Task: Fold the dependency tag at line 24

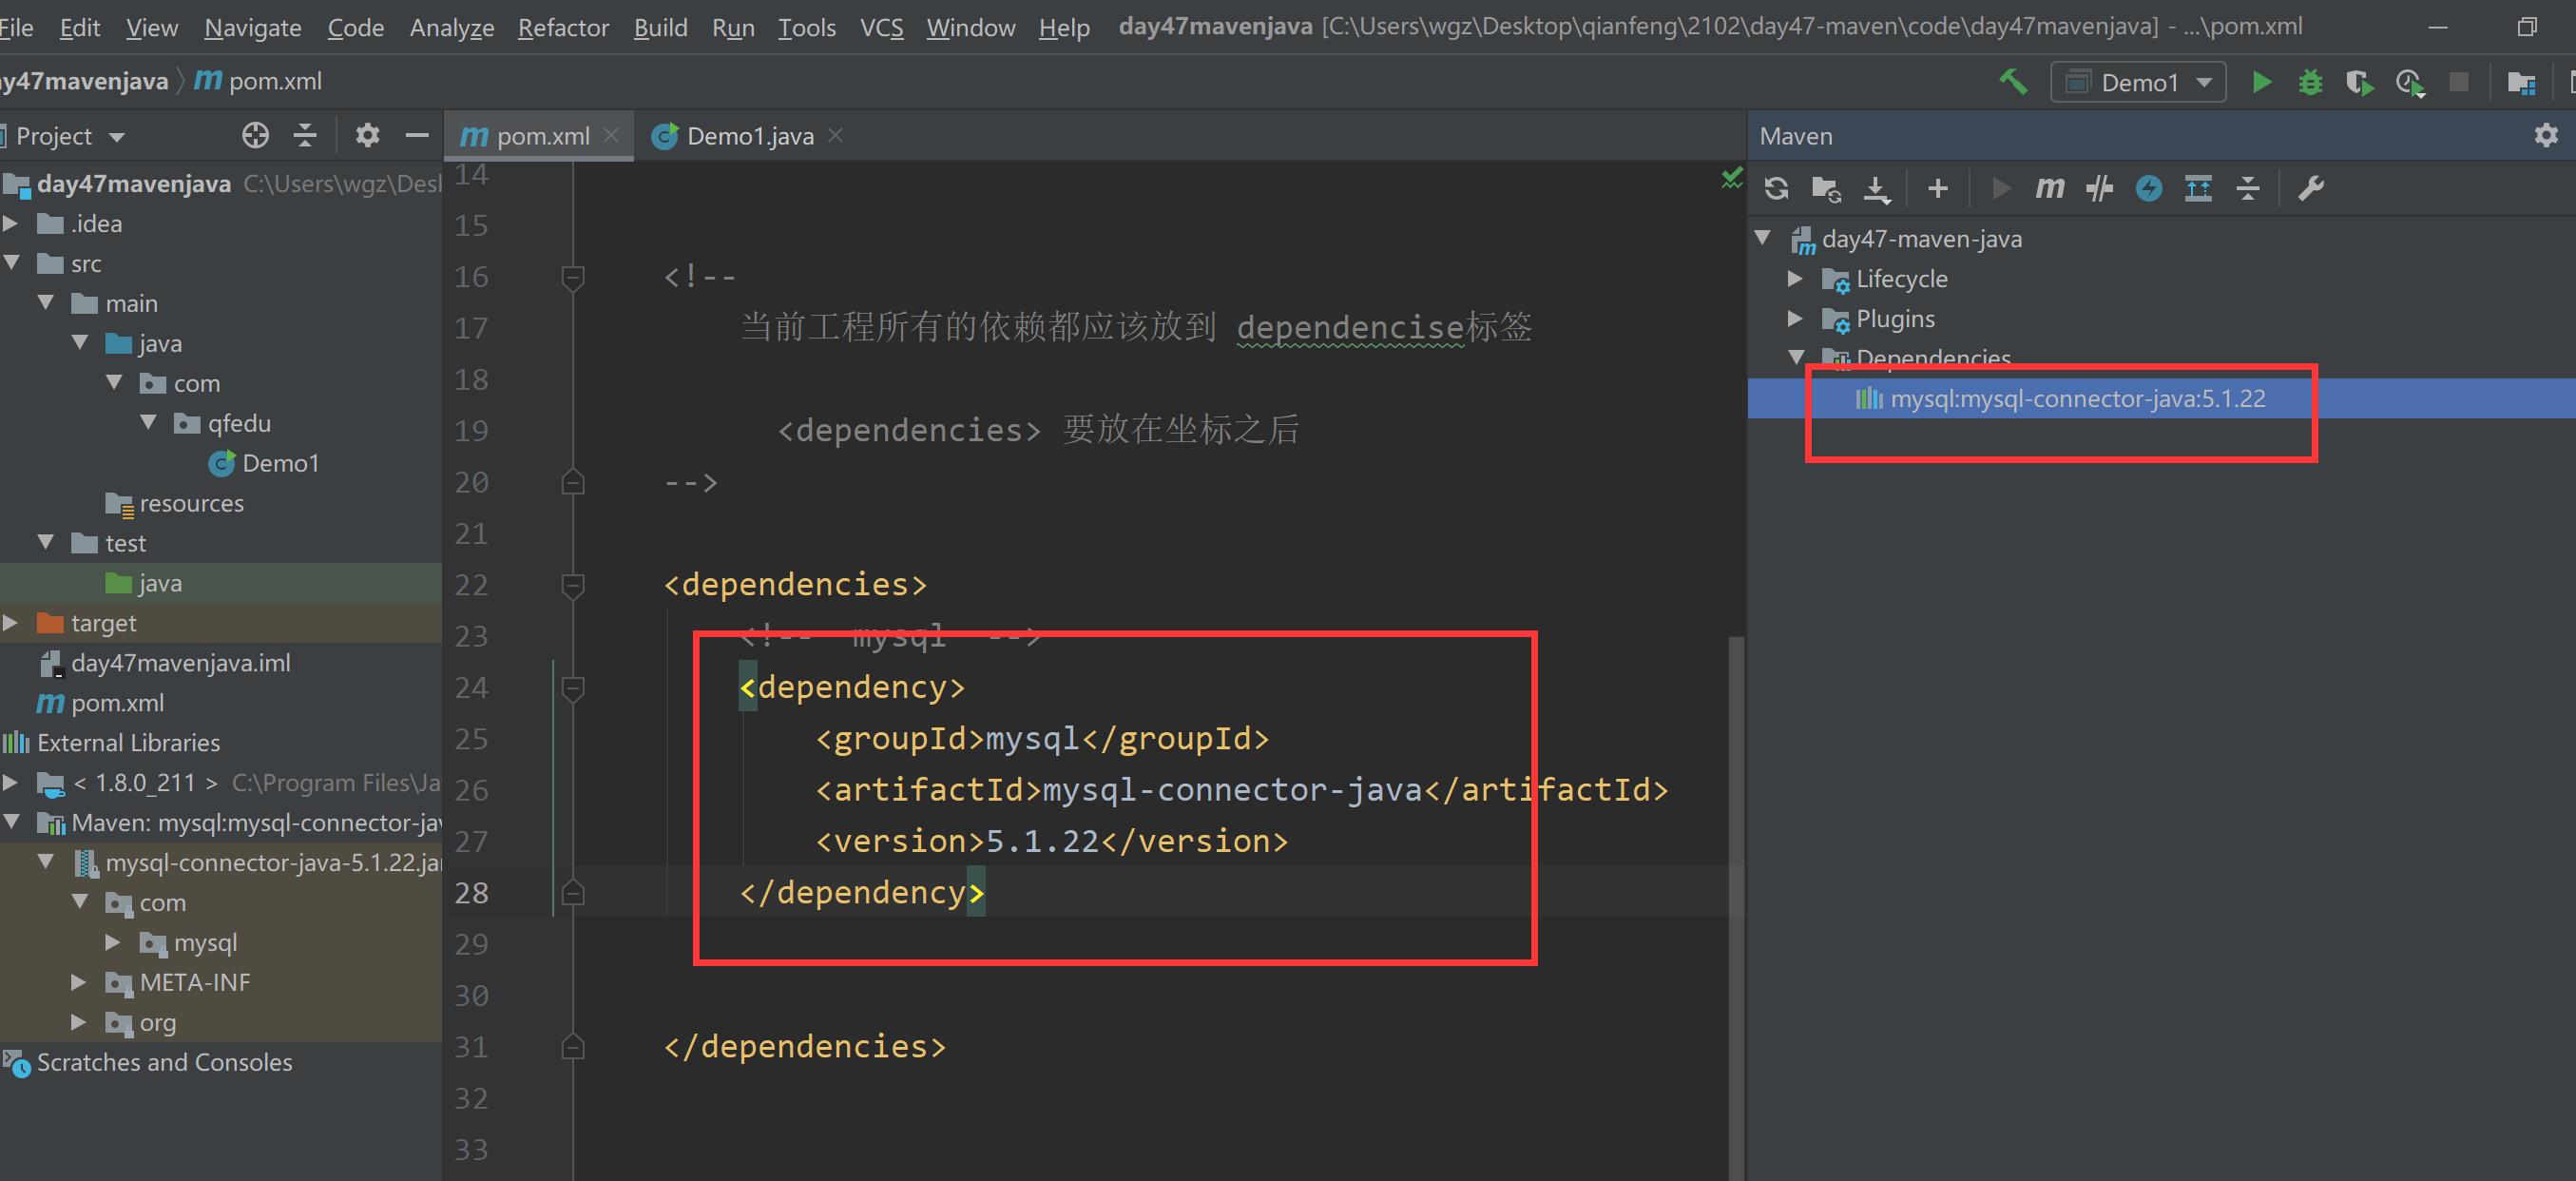Action: [x=573, y=688]
